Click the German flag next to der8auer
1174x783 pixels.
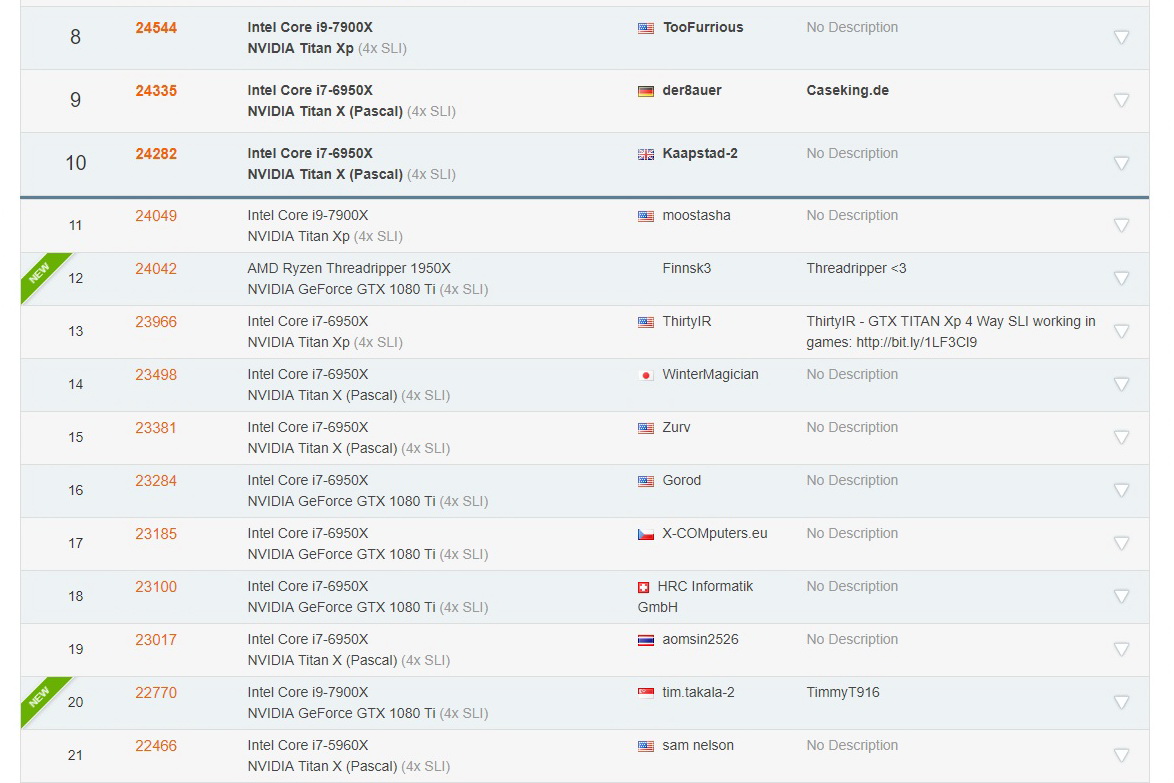tap(645, 91)
